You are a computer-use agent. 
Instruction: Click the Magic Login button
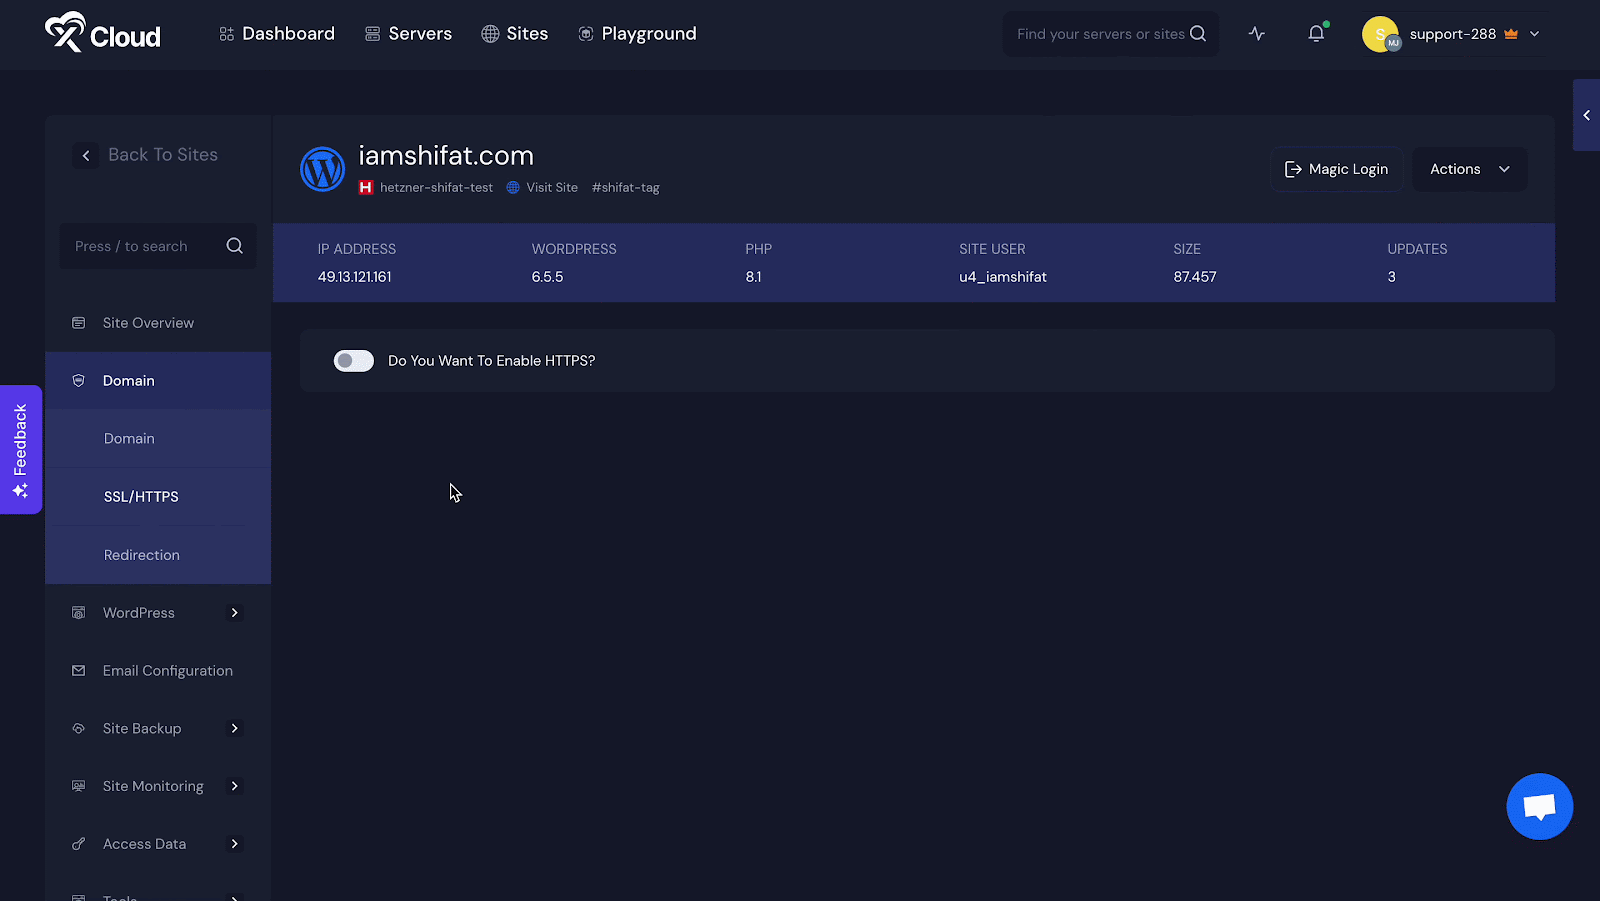tap(1336, 168)
